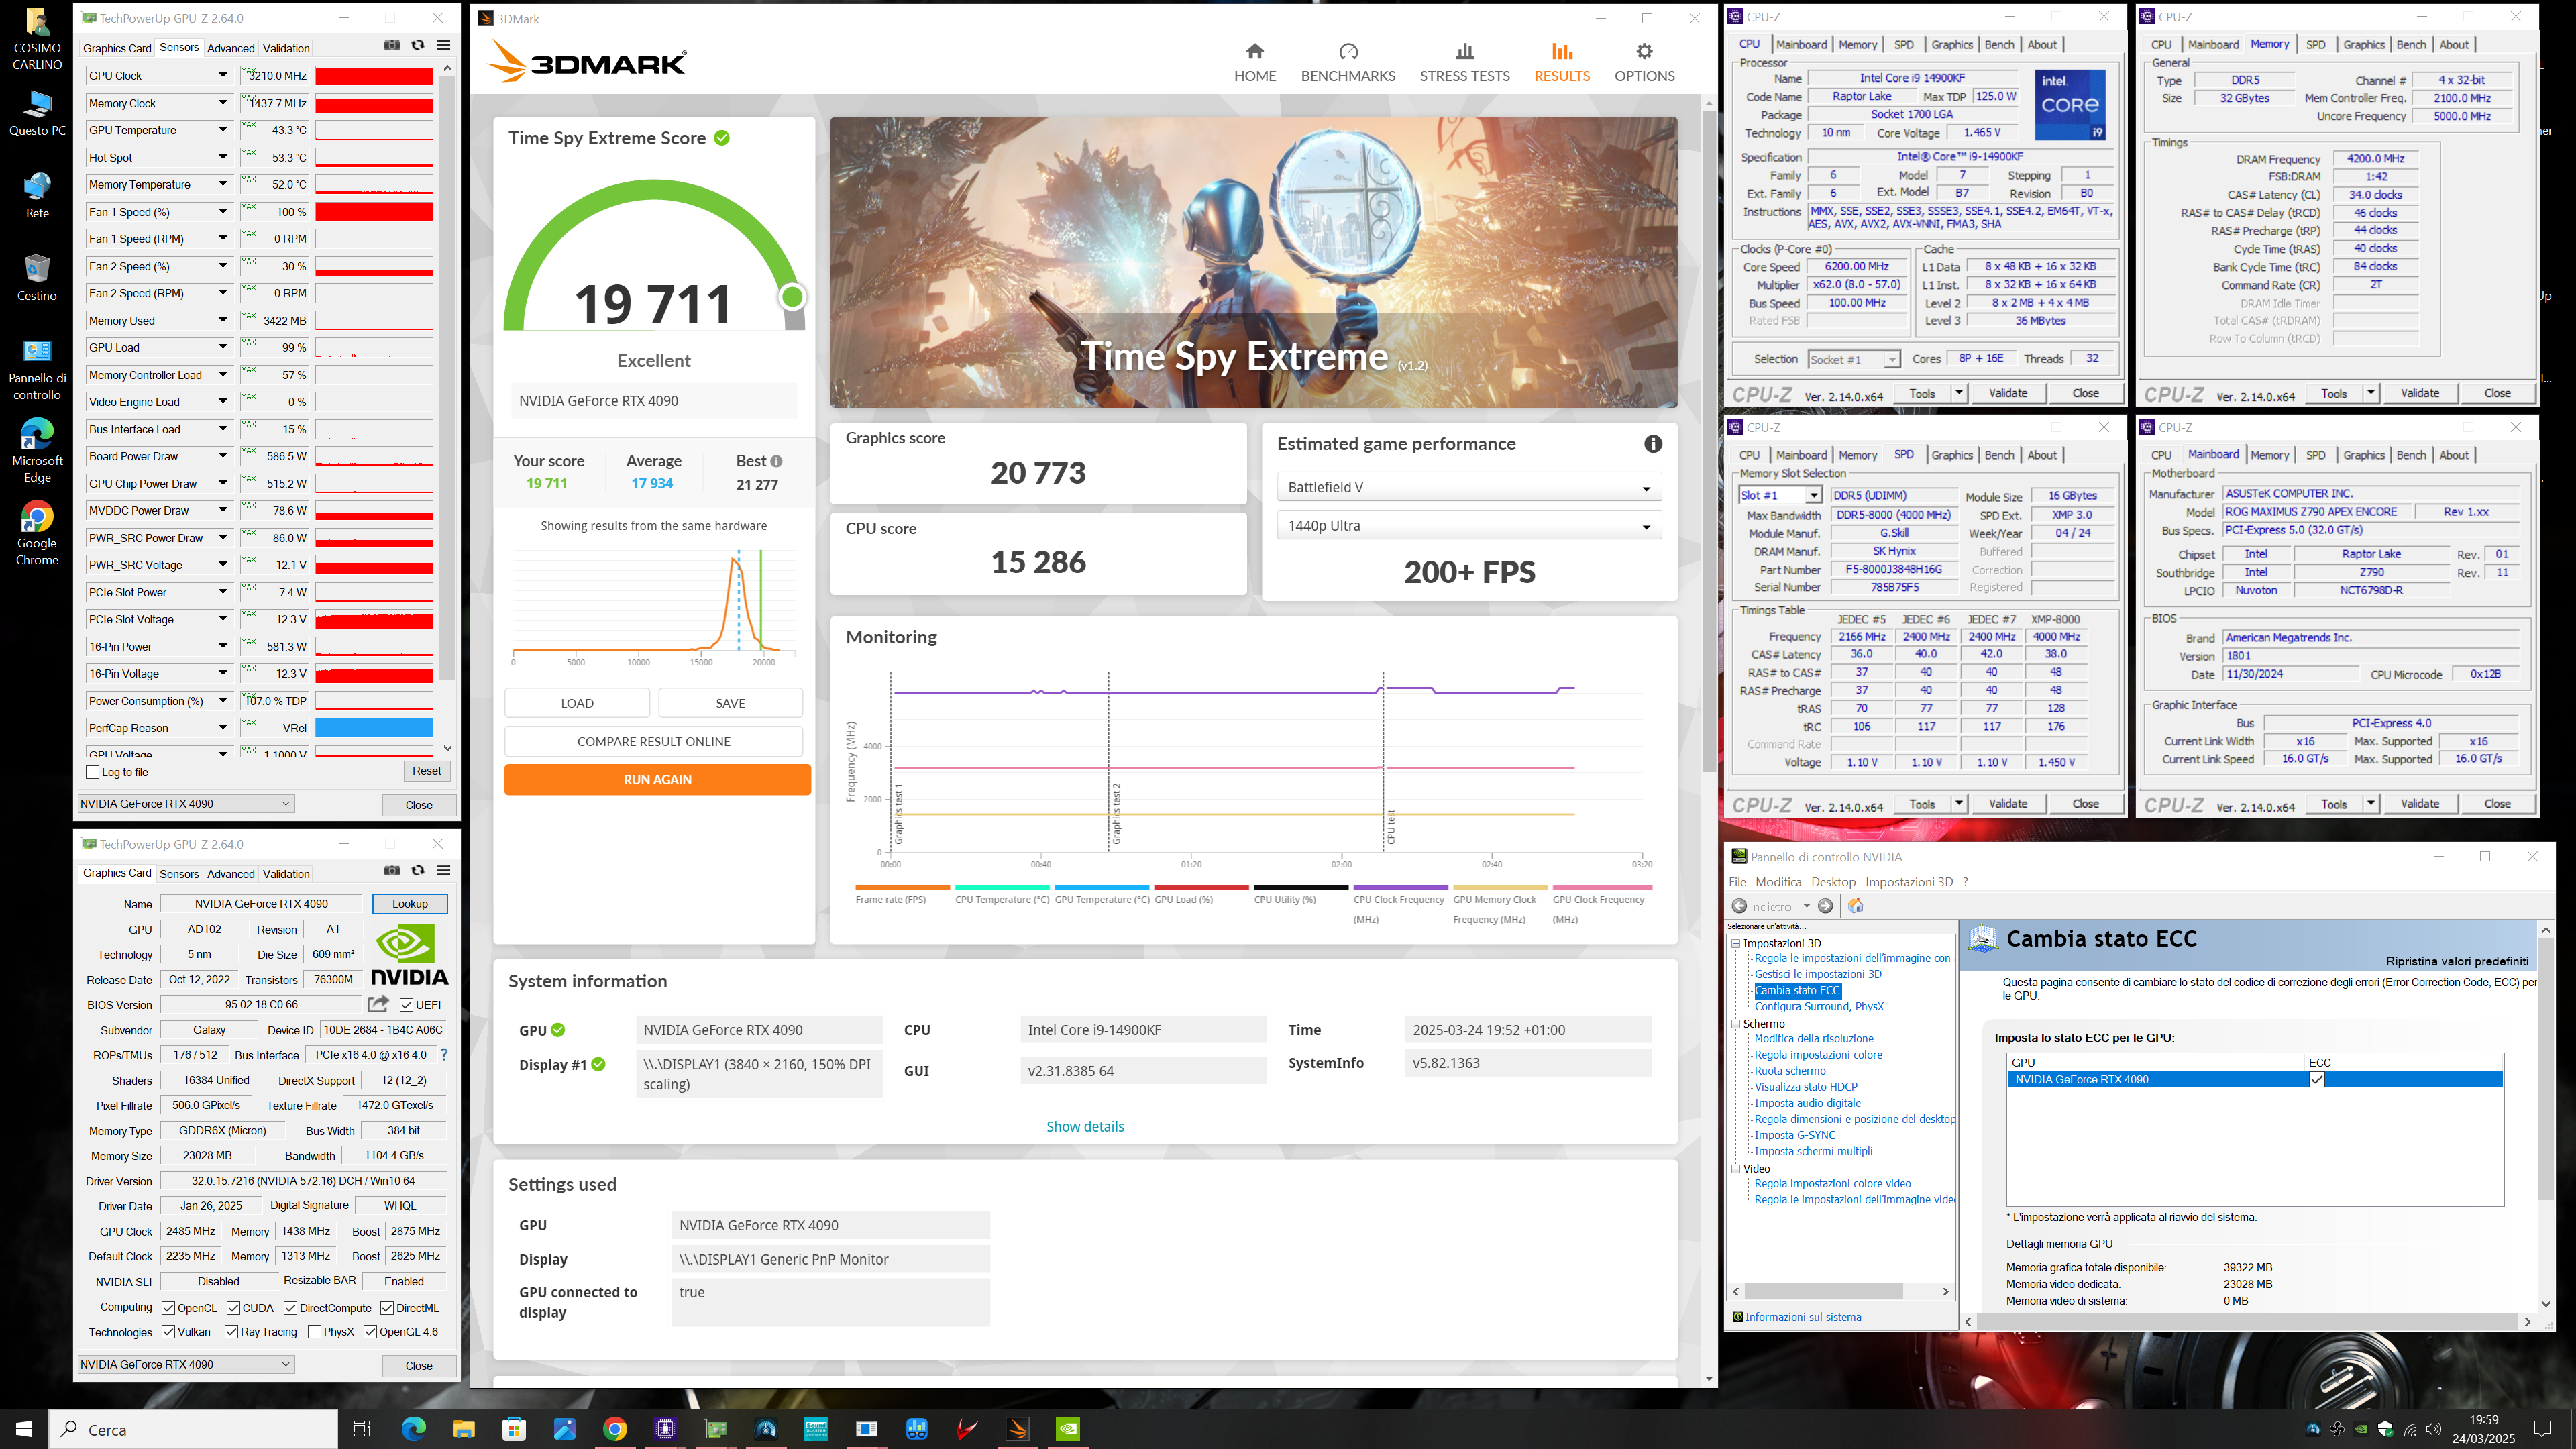Toggle Log to file checkbox in GPU-Z

coord(93,772)
